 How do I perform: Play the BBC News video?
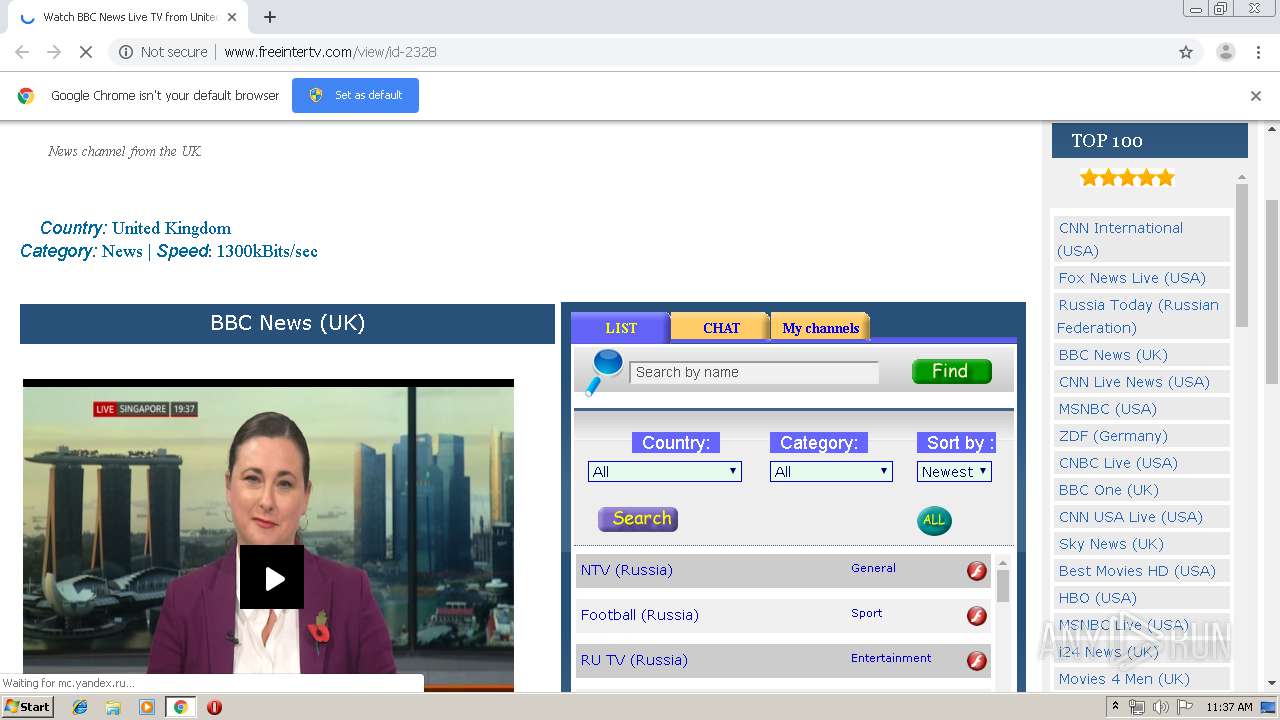271,577
